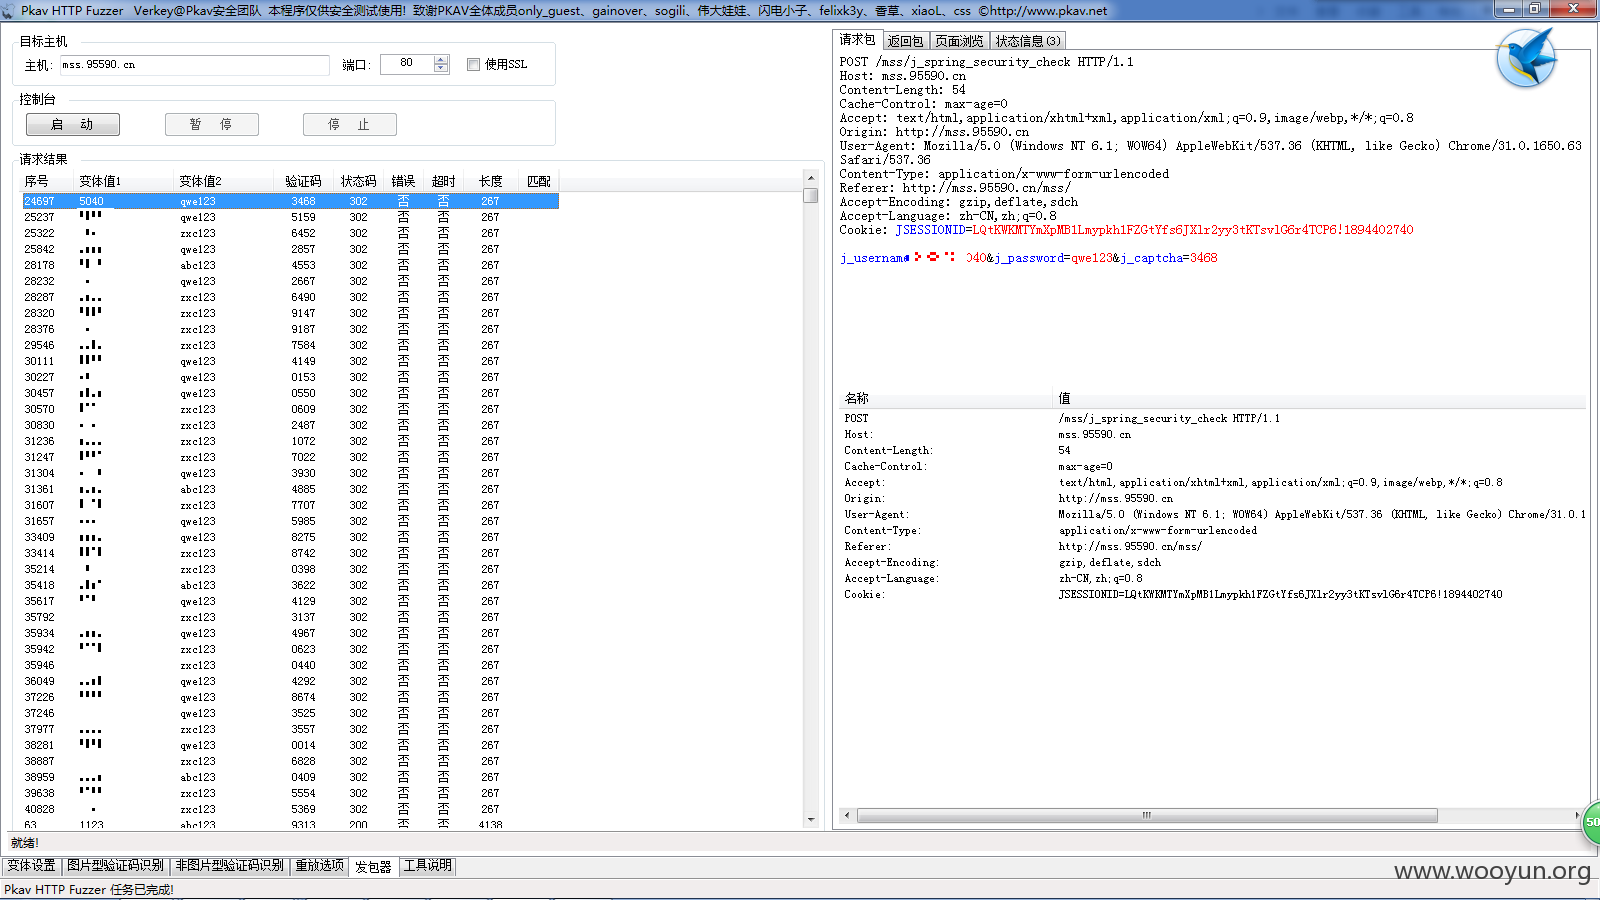The height and width of the screenshot is (900, 1600).
Task: Open the 发包器 bottom tab
Action: coord(373,867)
